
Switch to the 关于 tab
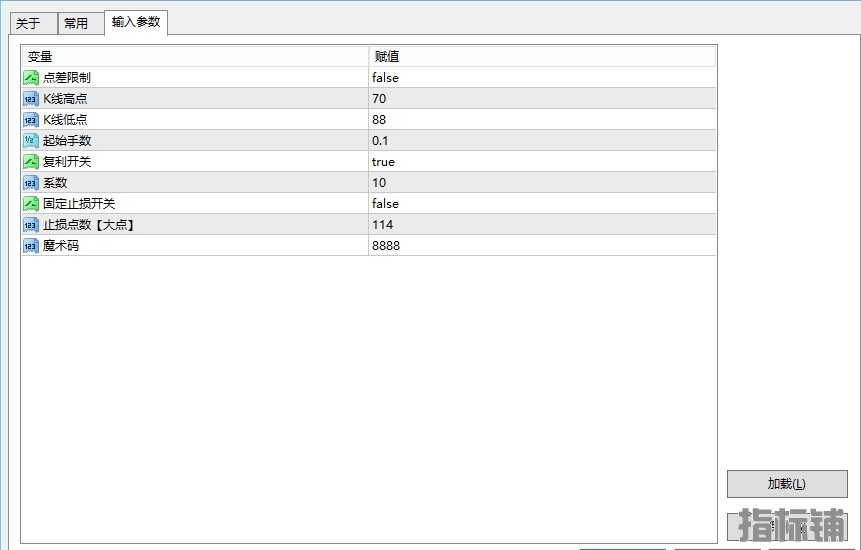point(28,23)
